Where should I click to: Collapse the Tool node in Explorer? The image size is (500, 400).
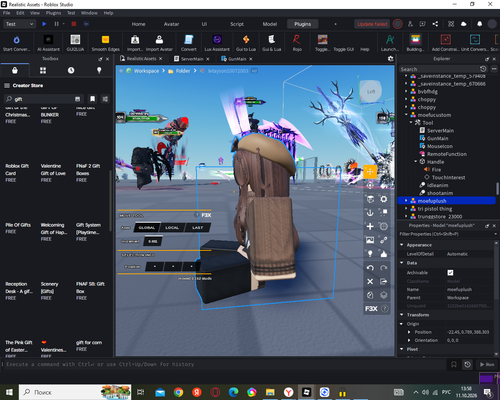pyautogui.click(x=411, y=123)
